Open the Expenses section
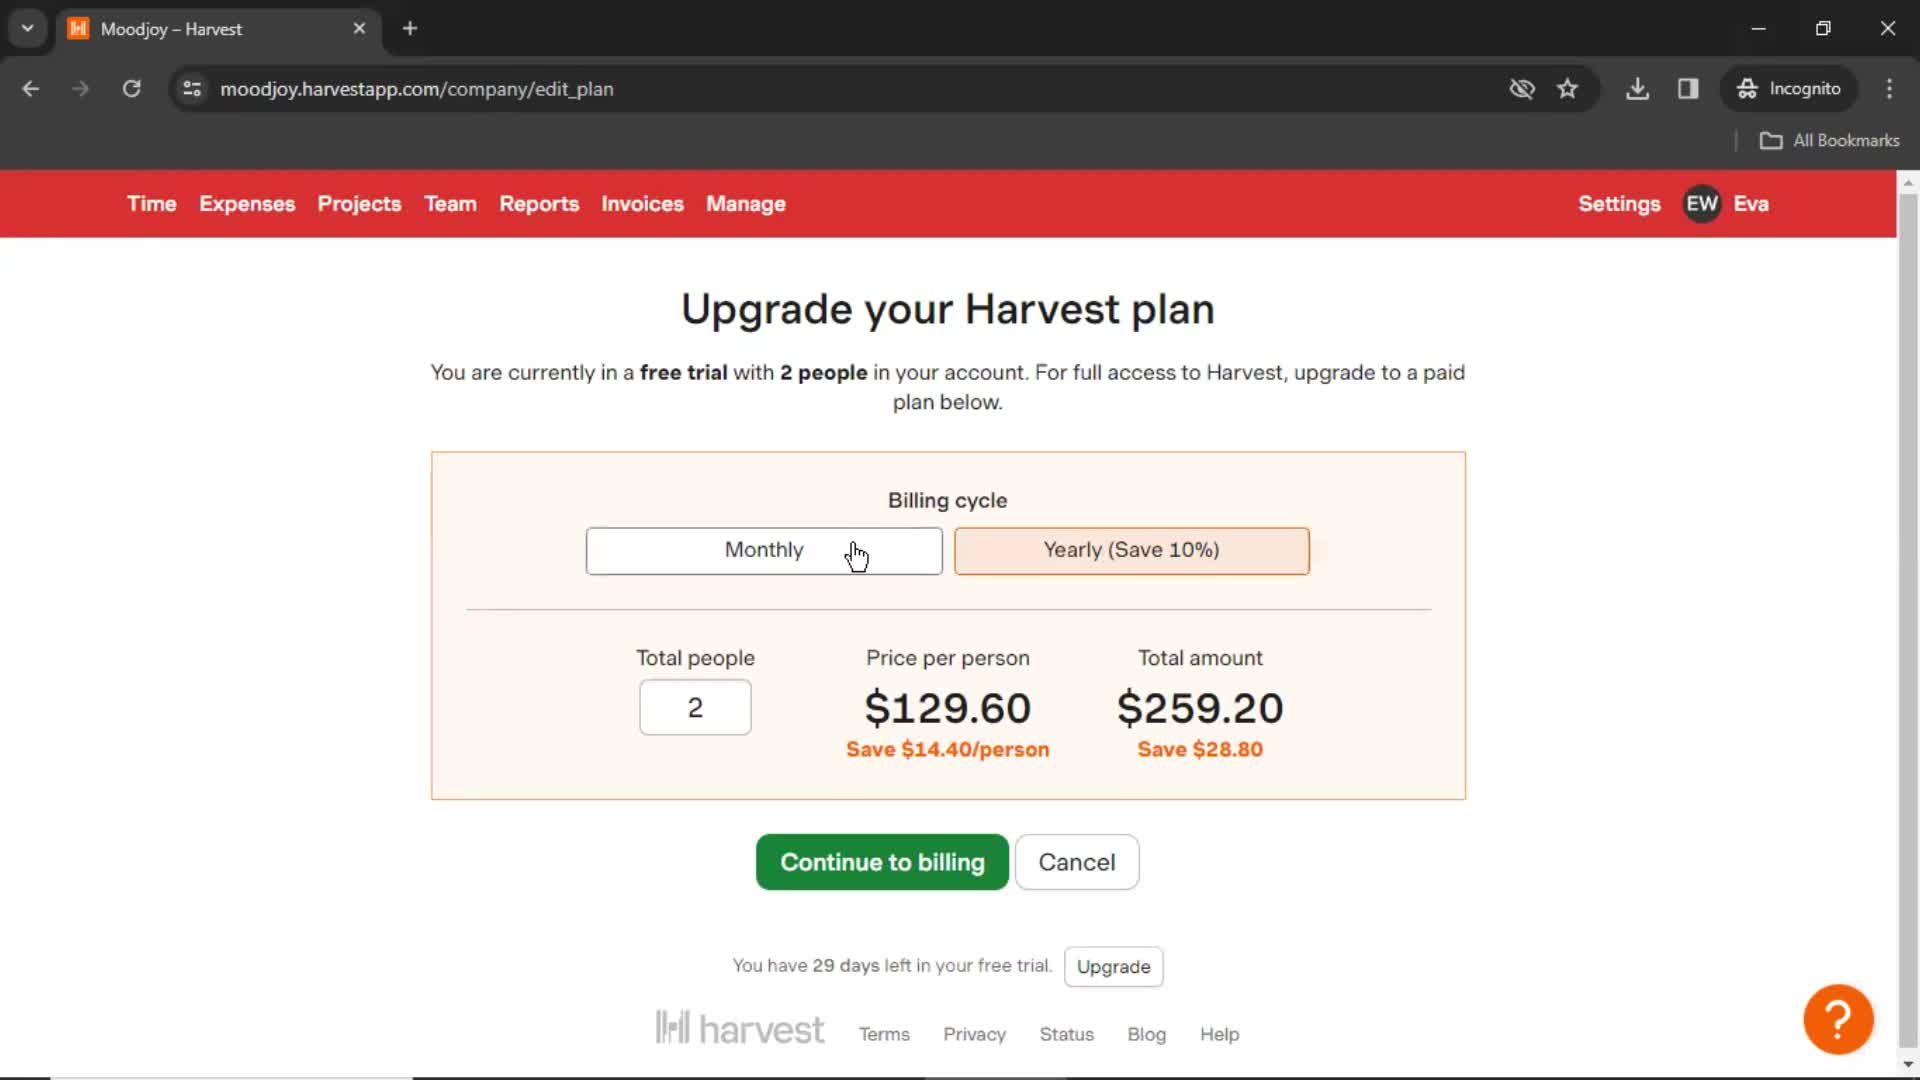 tap(247, 203)
